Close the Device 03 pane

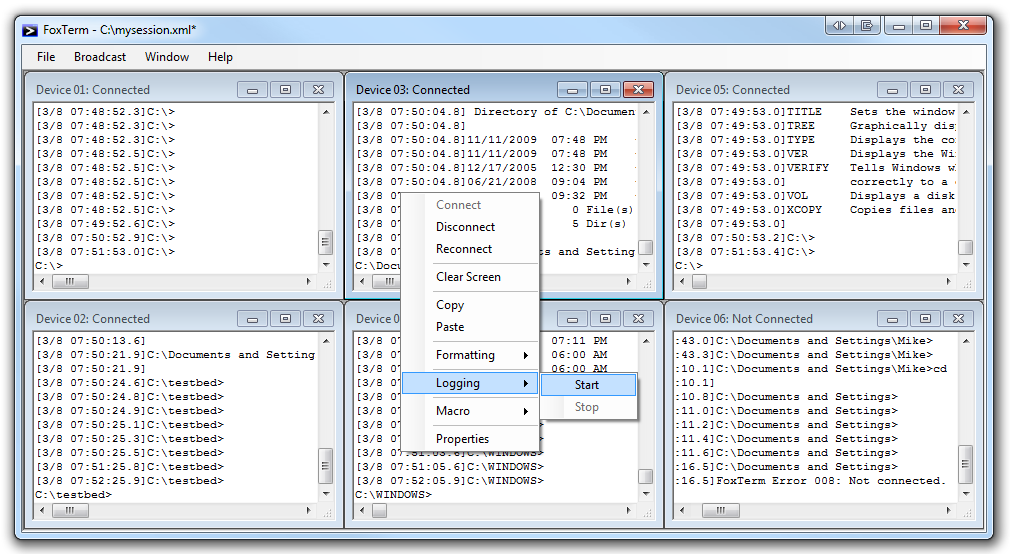coord(638,90)
